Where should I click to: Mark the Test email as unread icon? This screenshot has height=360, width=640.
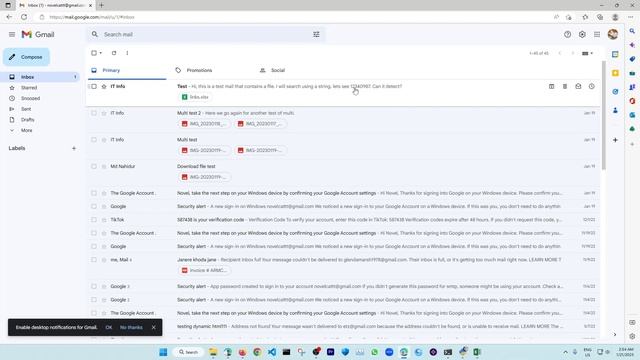578,87
